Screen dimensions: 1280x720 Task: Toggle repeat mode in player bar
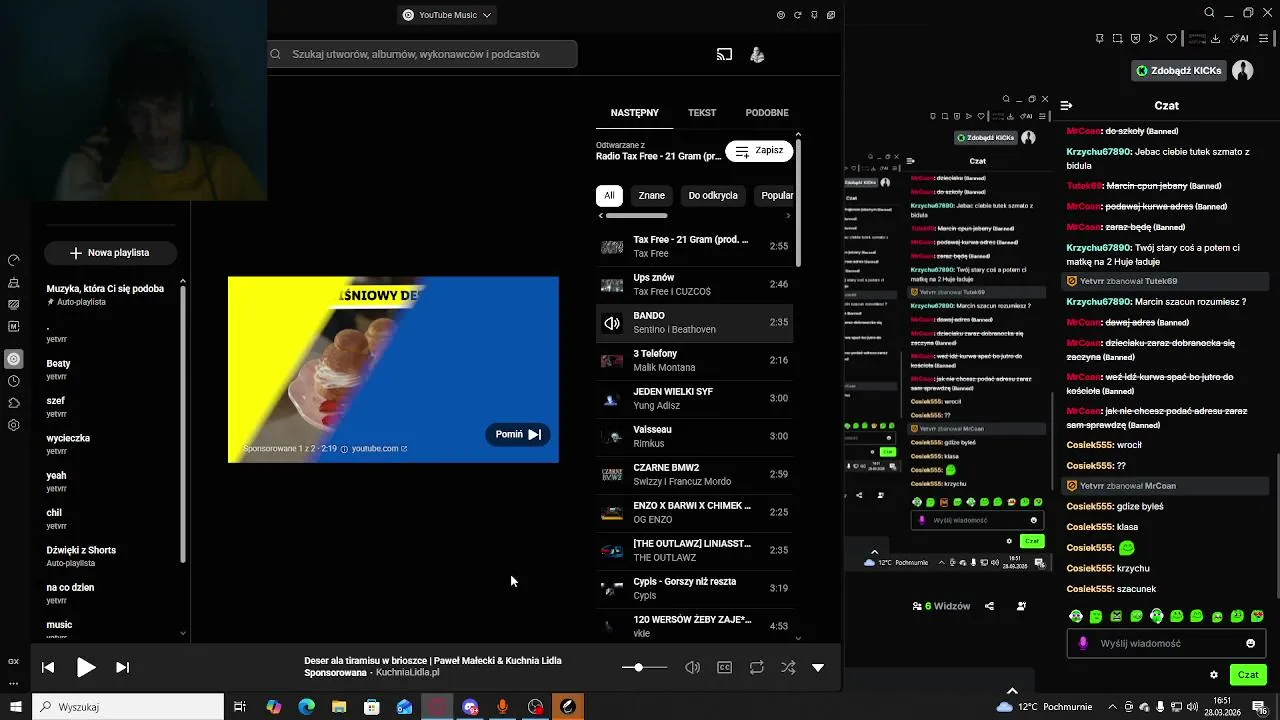pyautogui.click(x=757, y=667)
